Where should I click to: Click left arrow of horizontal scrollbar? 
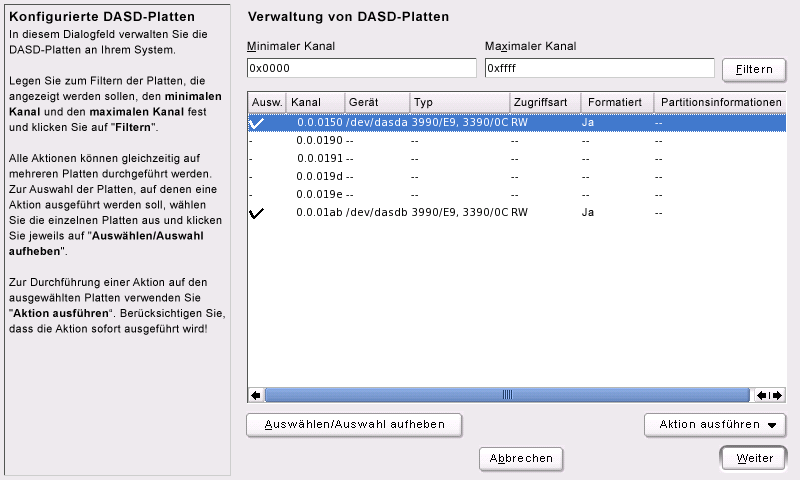[256, 395]
